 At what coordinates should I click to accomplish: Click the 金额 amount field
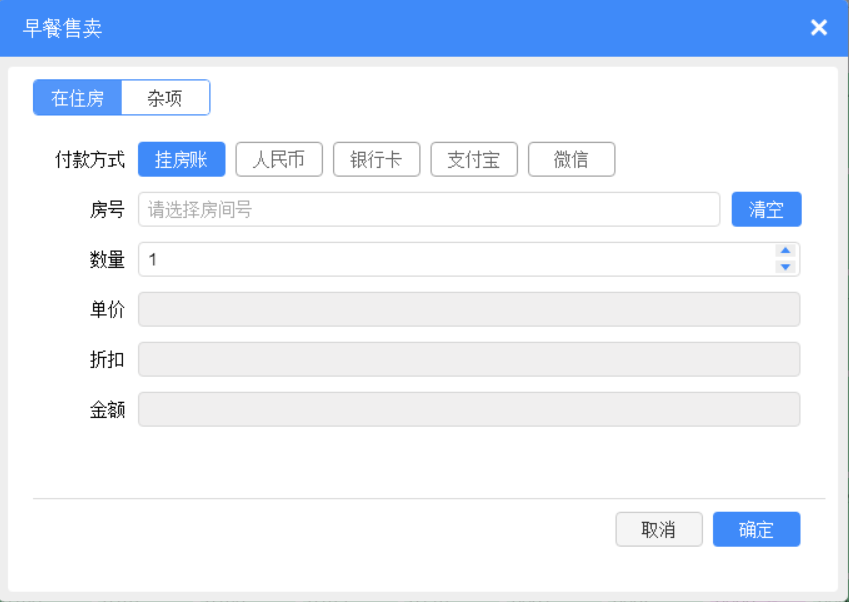[x=469, y=409]
